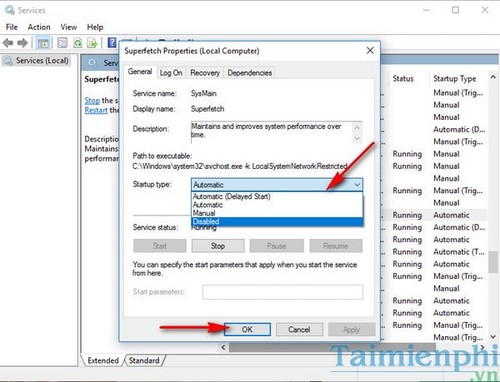Click the svchost.exe executable path text

[240, 166]
